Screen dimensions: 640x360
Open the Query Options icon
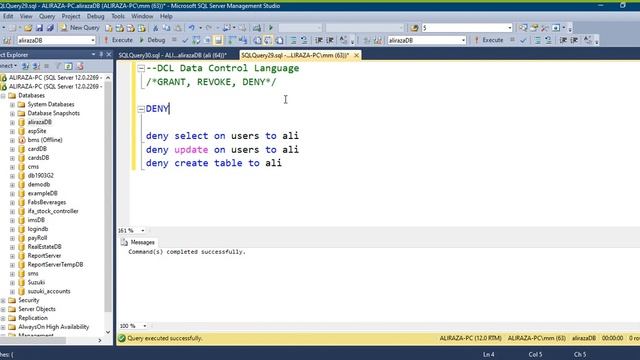207,40
